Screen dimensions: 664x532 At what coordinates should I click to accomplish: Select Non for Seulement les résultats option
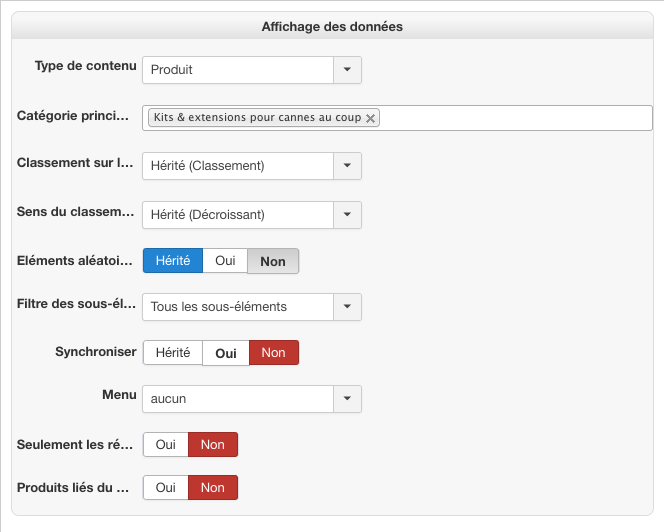(x=213, y=445)
